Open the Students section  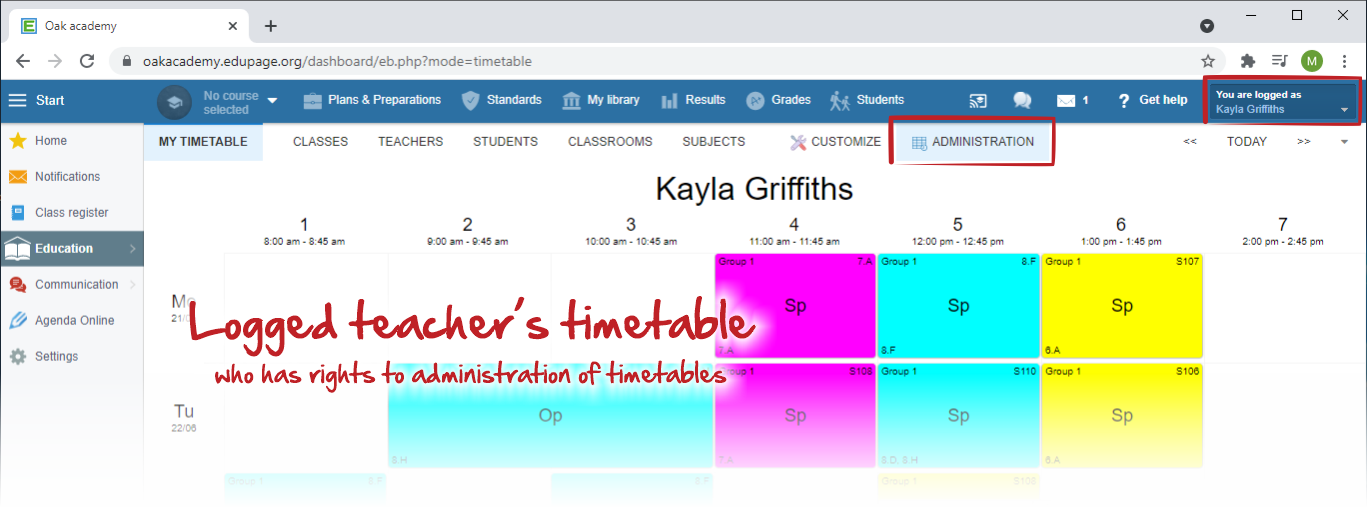click(x=867, y=100)
